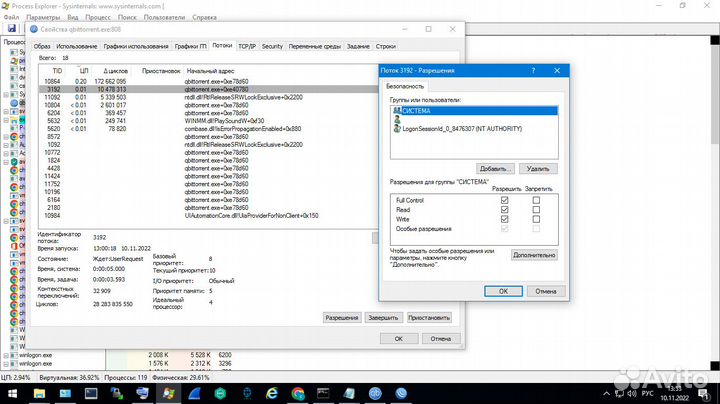Select LogonSessionId_0_8476307 user entry
Screen dimensions: 720x404
point(454,128)
